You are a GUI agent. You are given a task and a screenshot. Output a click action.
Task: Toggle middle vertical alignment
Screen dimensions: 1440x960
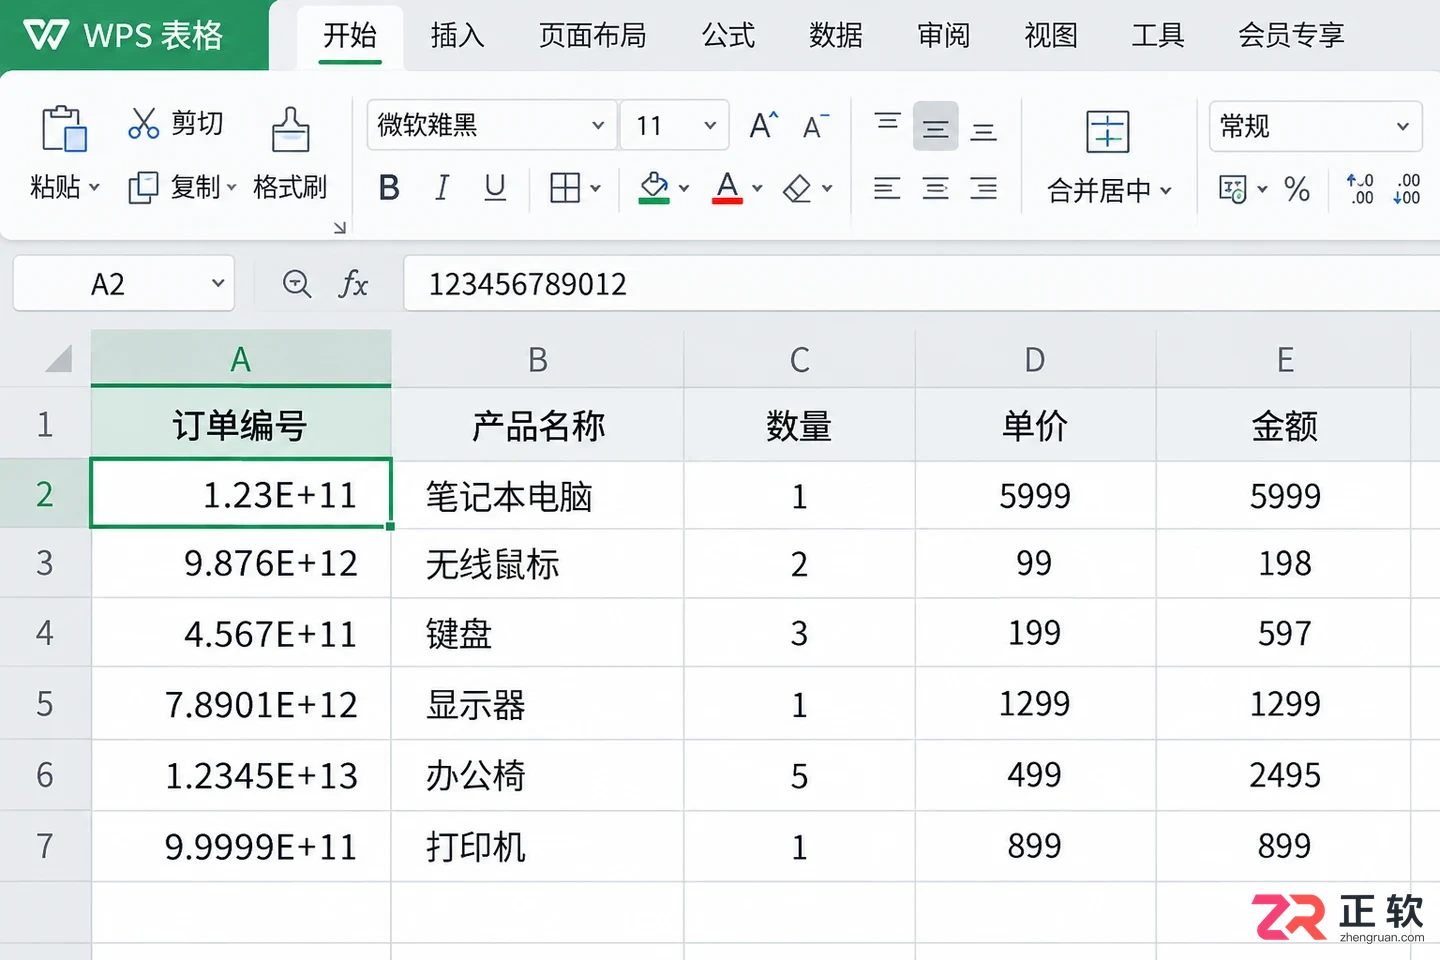(x=936, y=128)
